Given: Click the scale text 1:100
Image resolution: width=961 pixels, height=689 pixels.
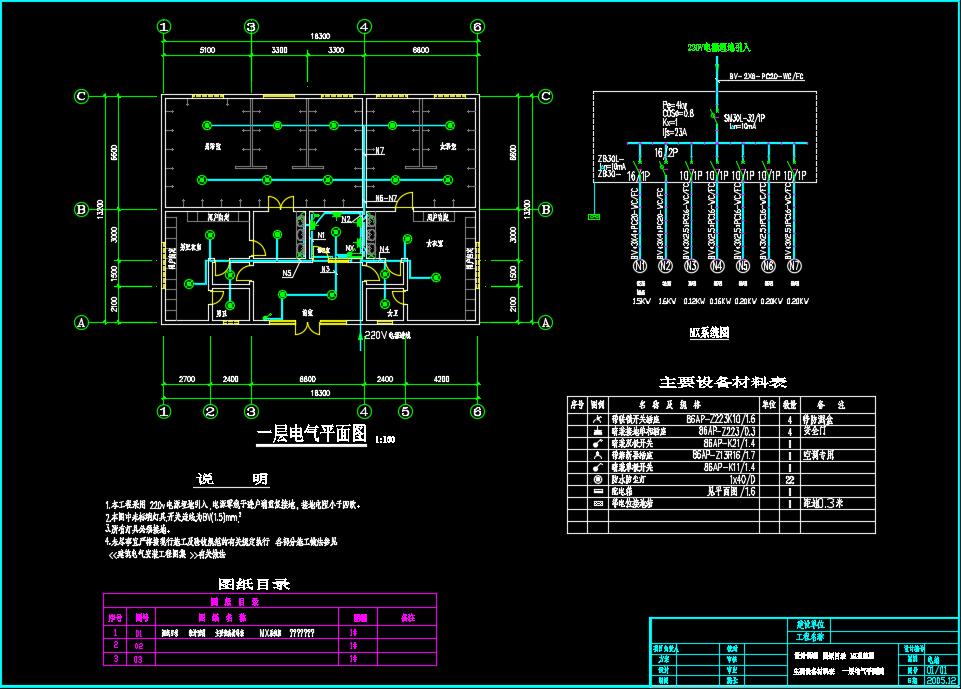Looking at the screenshot, I should coord(385,440).
